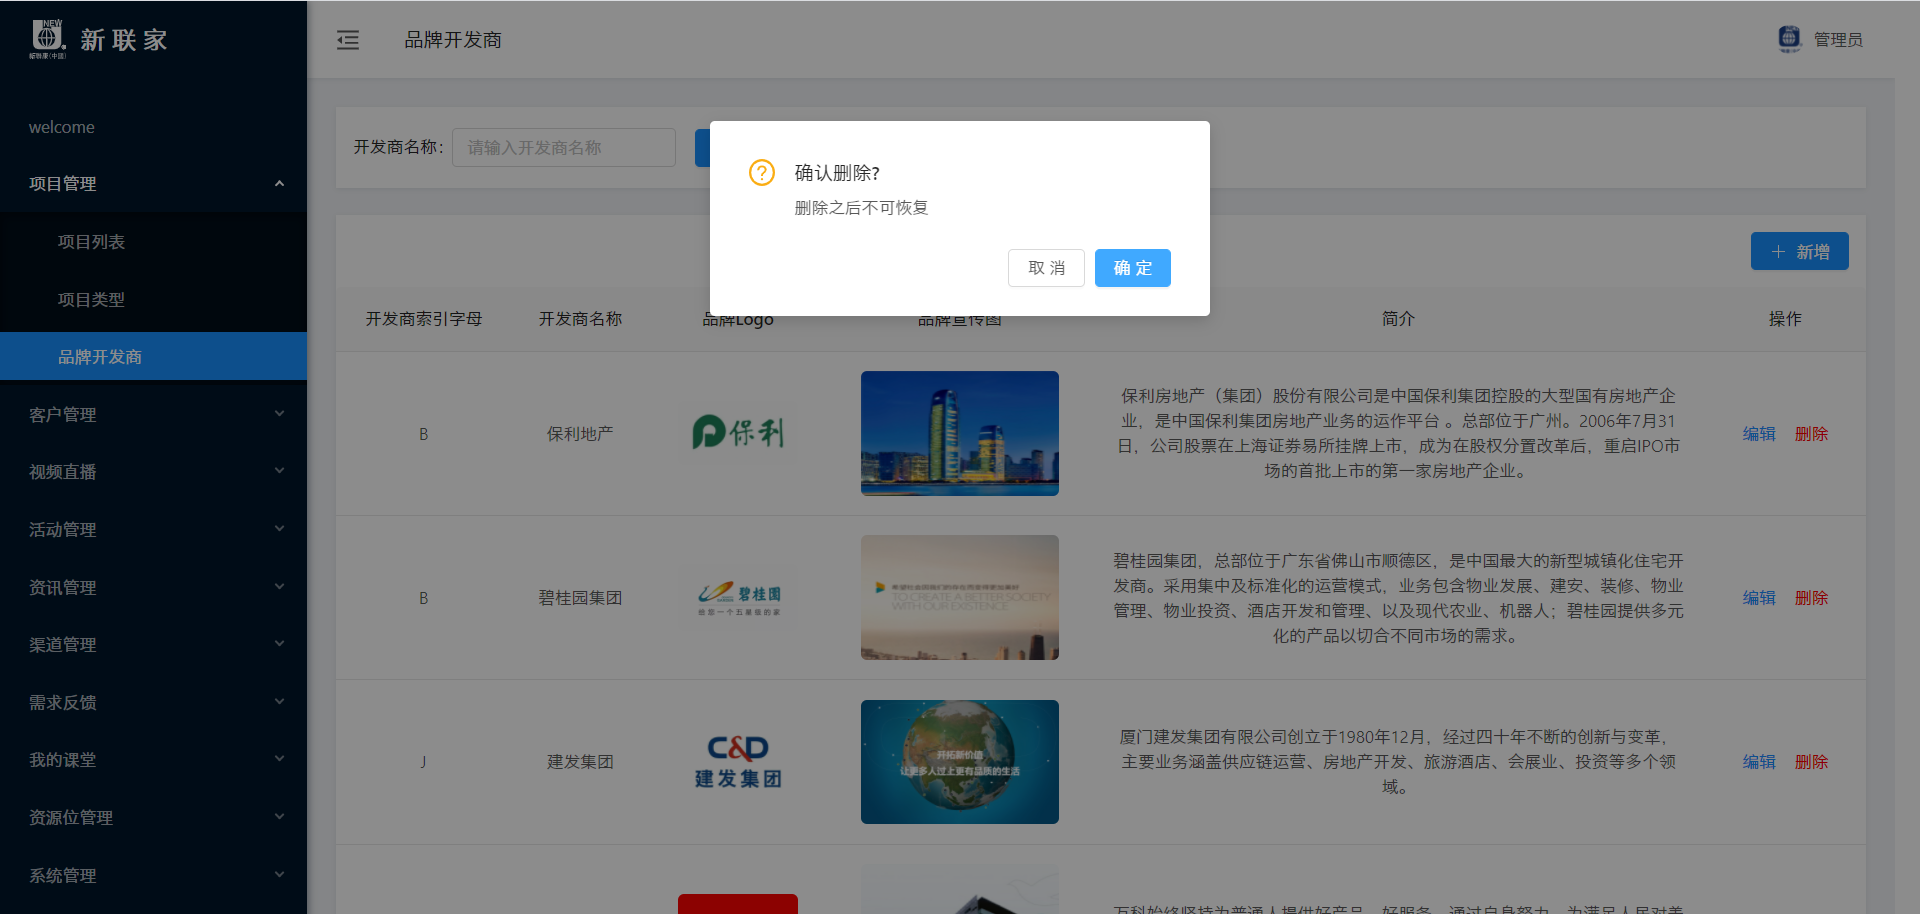Click the 建发集团 developer name cell
This screenshot has width=1920, height=914.
(x=580, y=762)
